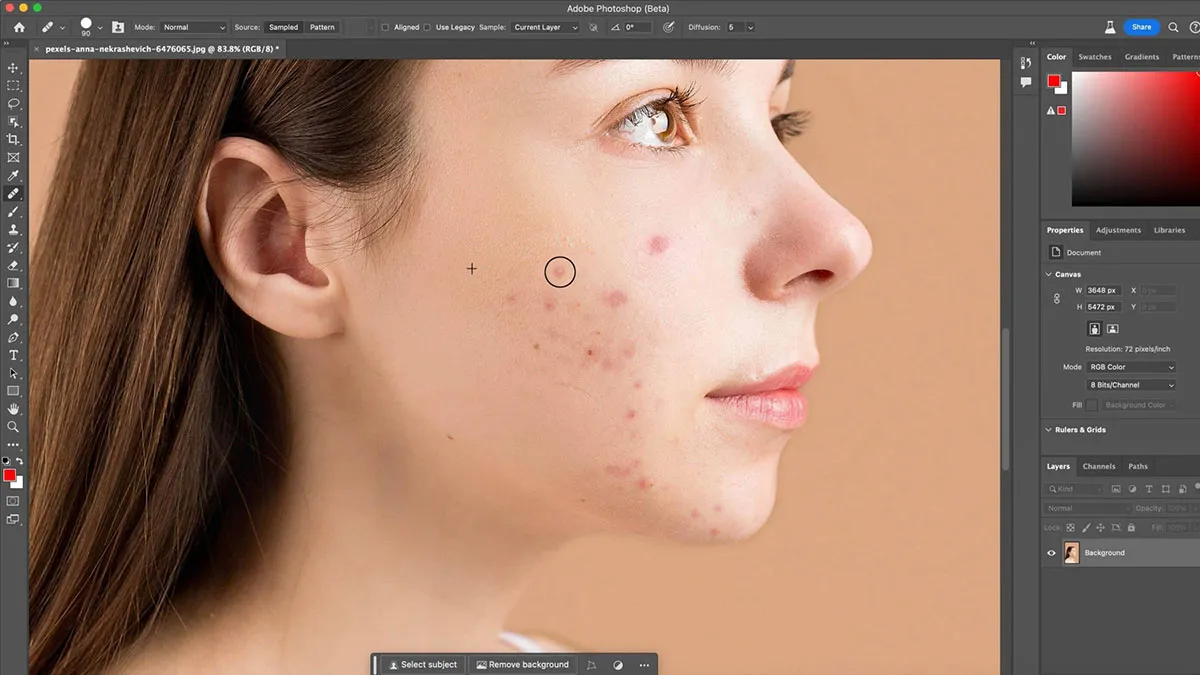The height and width of the screenshot is (675, 1200).
Task: Set Source to Sampled
Action: pos(284,27)
